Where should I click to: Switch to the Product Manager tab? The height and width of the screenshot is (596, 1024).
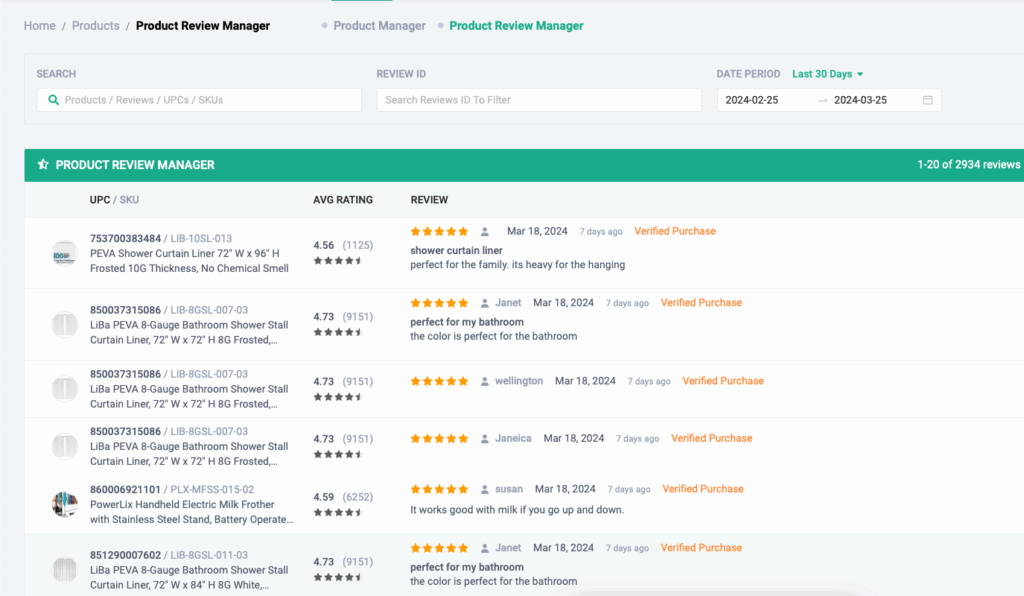pos(379,26)
